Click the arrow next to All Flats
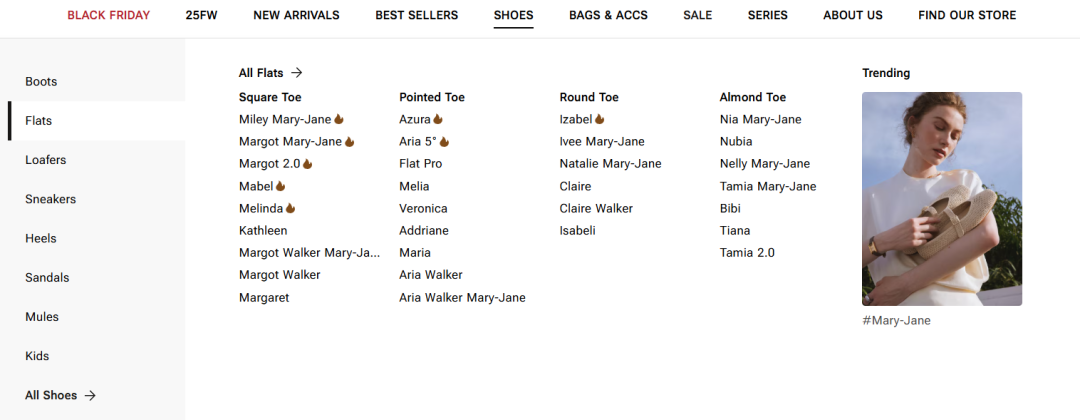 click(x=297, y=73)
